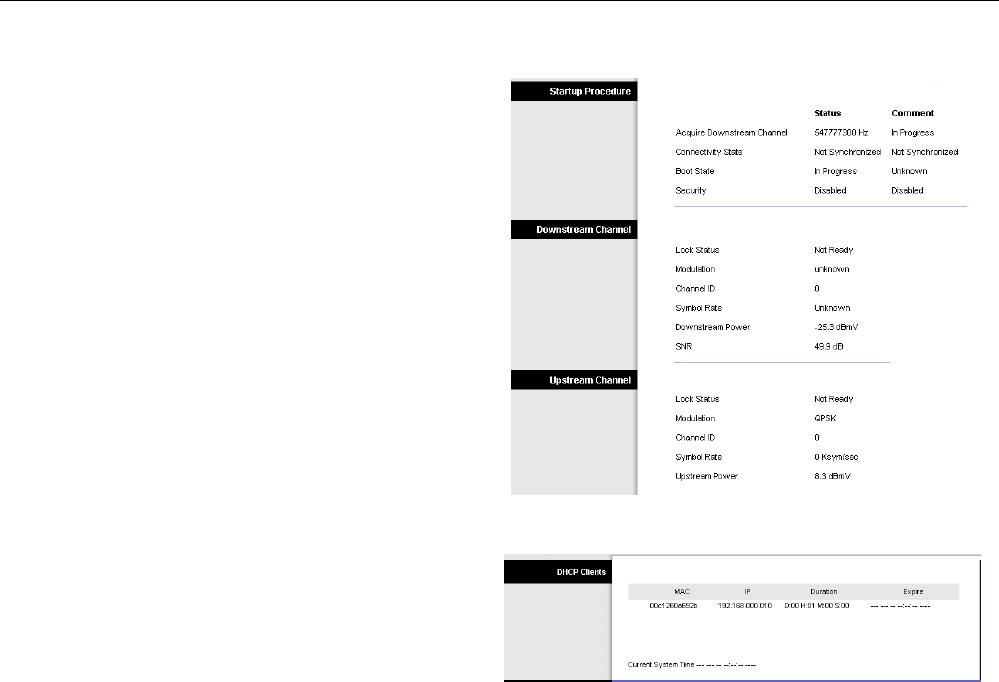Click Downstream Channel's Lock Status label

click(x=697, y=250)
